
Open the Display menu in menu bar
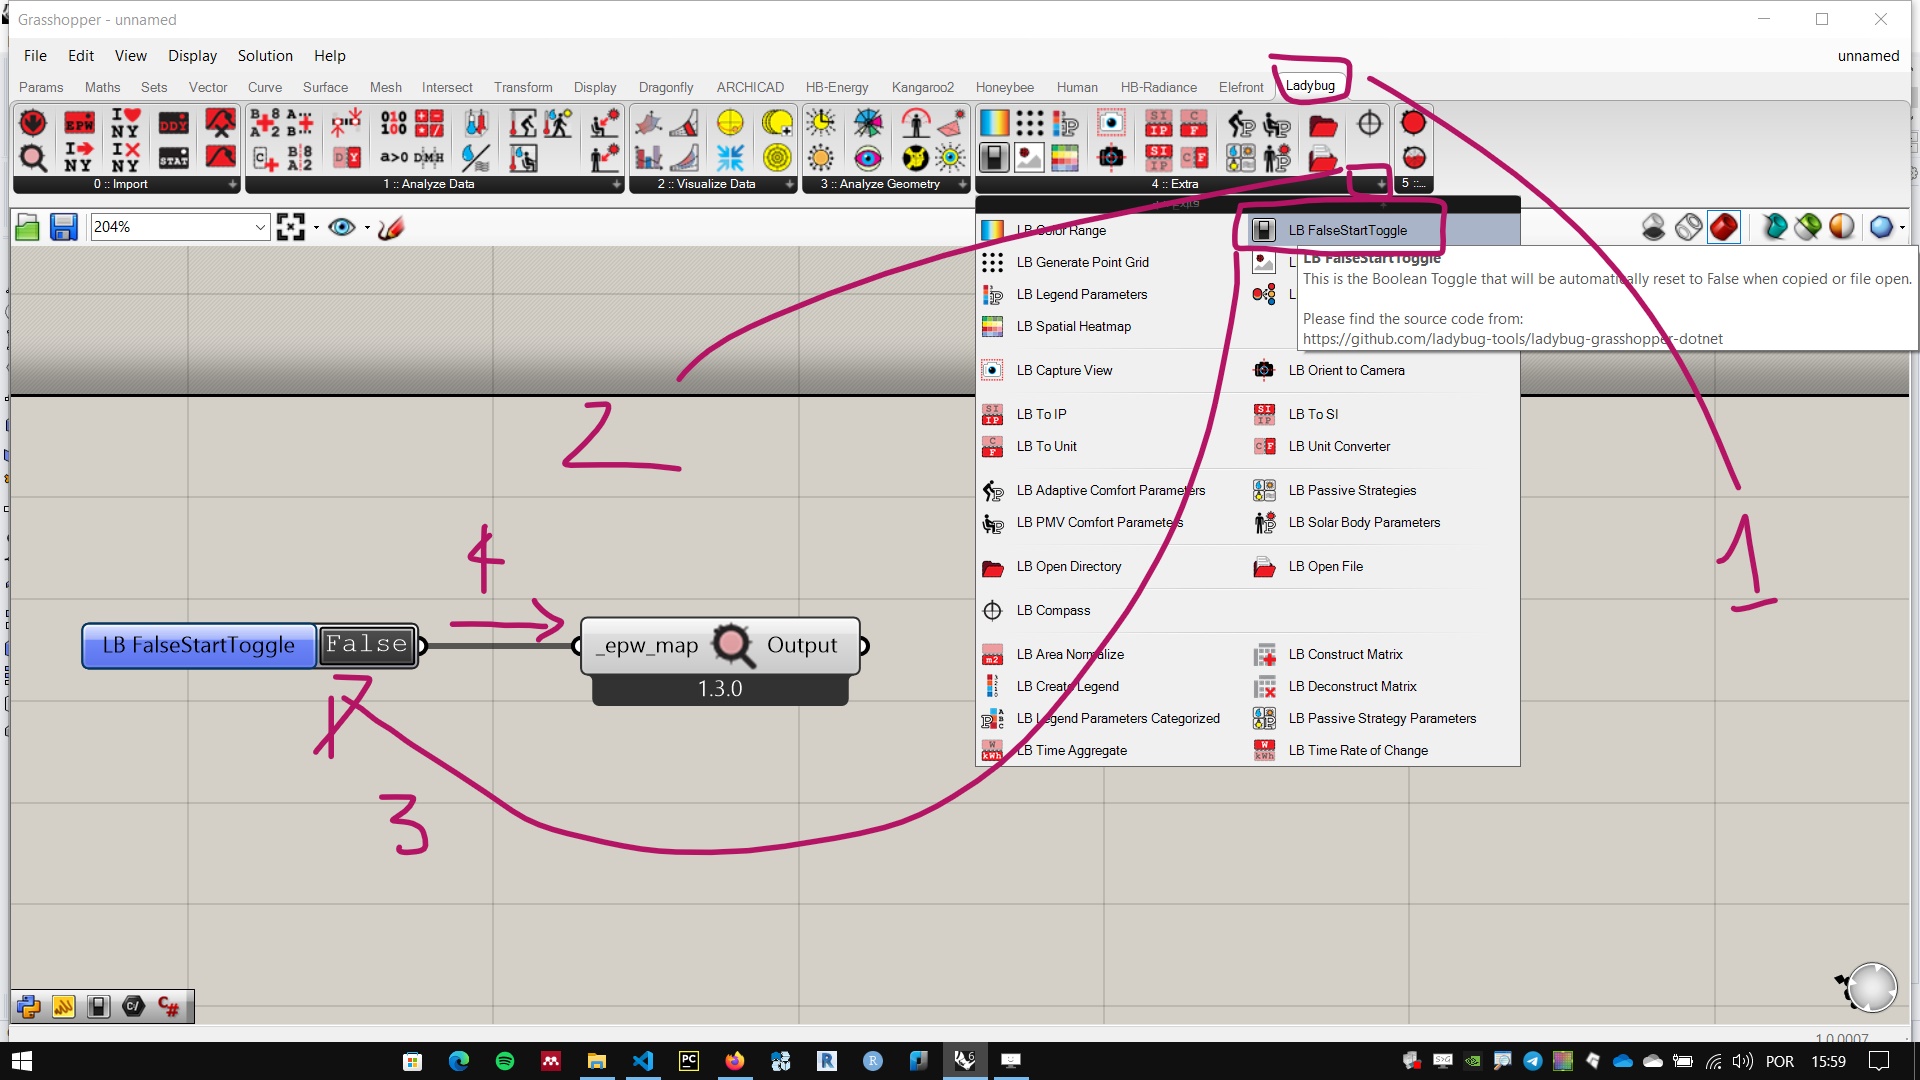(x=192, y=56)
